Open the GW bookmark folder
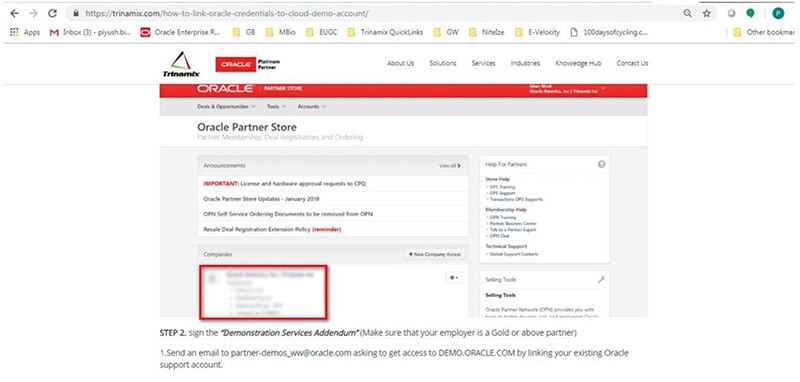Screen dimensions: 800x382 446,32
